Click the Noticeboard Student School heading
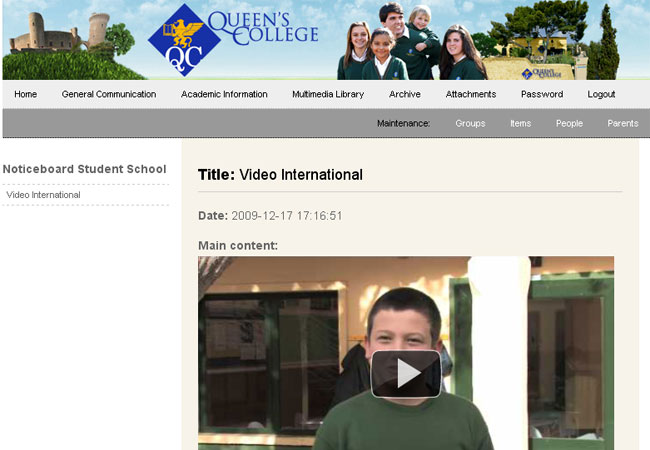 pos(85,169)
